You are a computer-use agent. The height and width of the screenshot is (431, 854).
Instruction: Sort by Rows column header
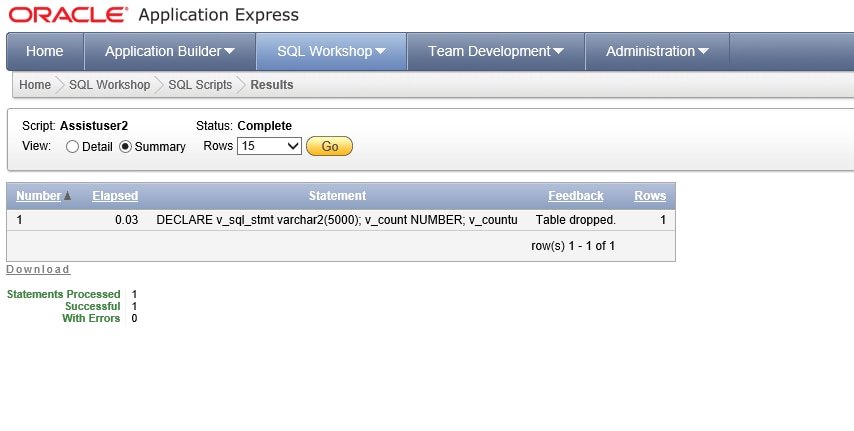(650, 196)
